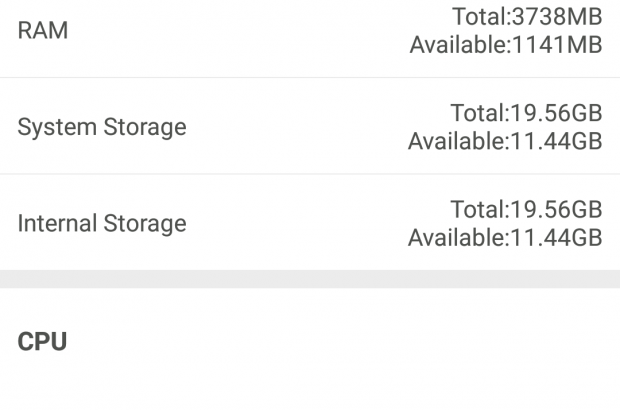620x410 pixels.
Task: Select System Storage Available:11.44GB text
Action: click(x=505, y=141)
